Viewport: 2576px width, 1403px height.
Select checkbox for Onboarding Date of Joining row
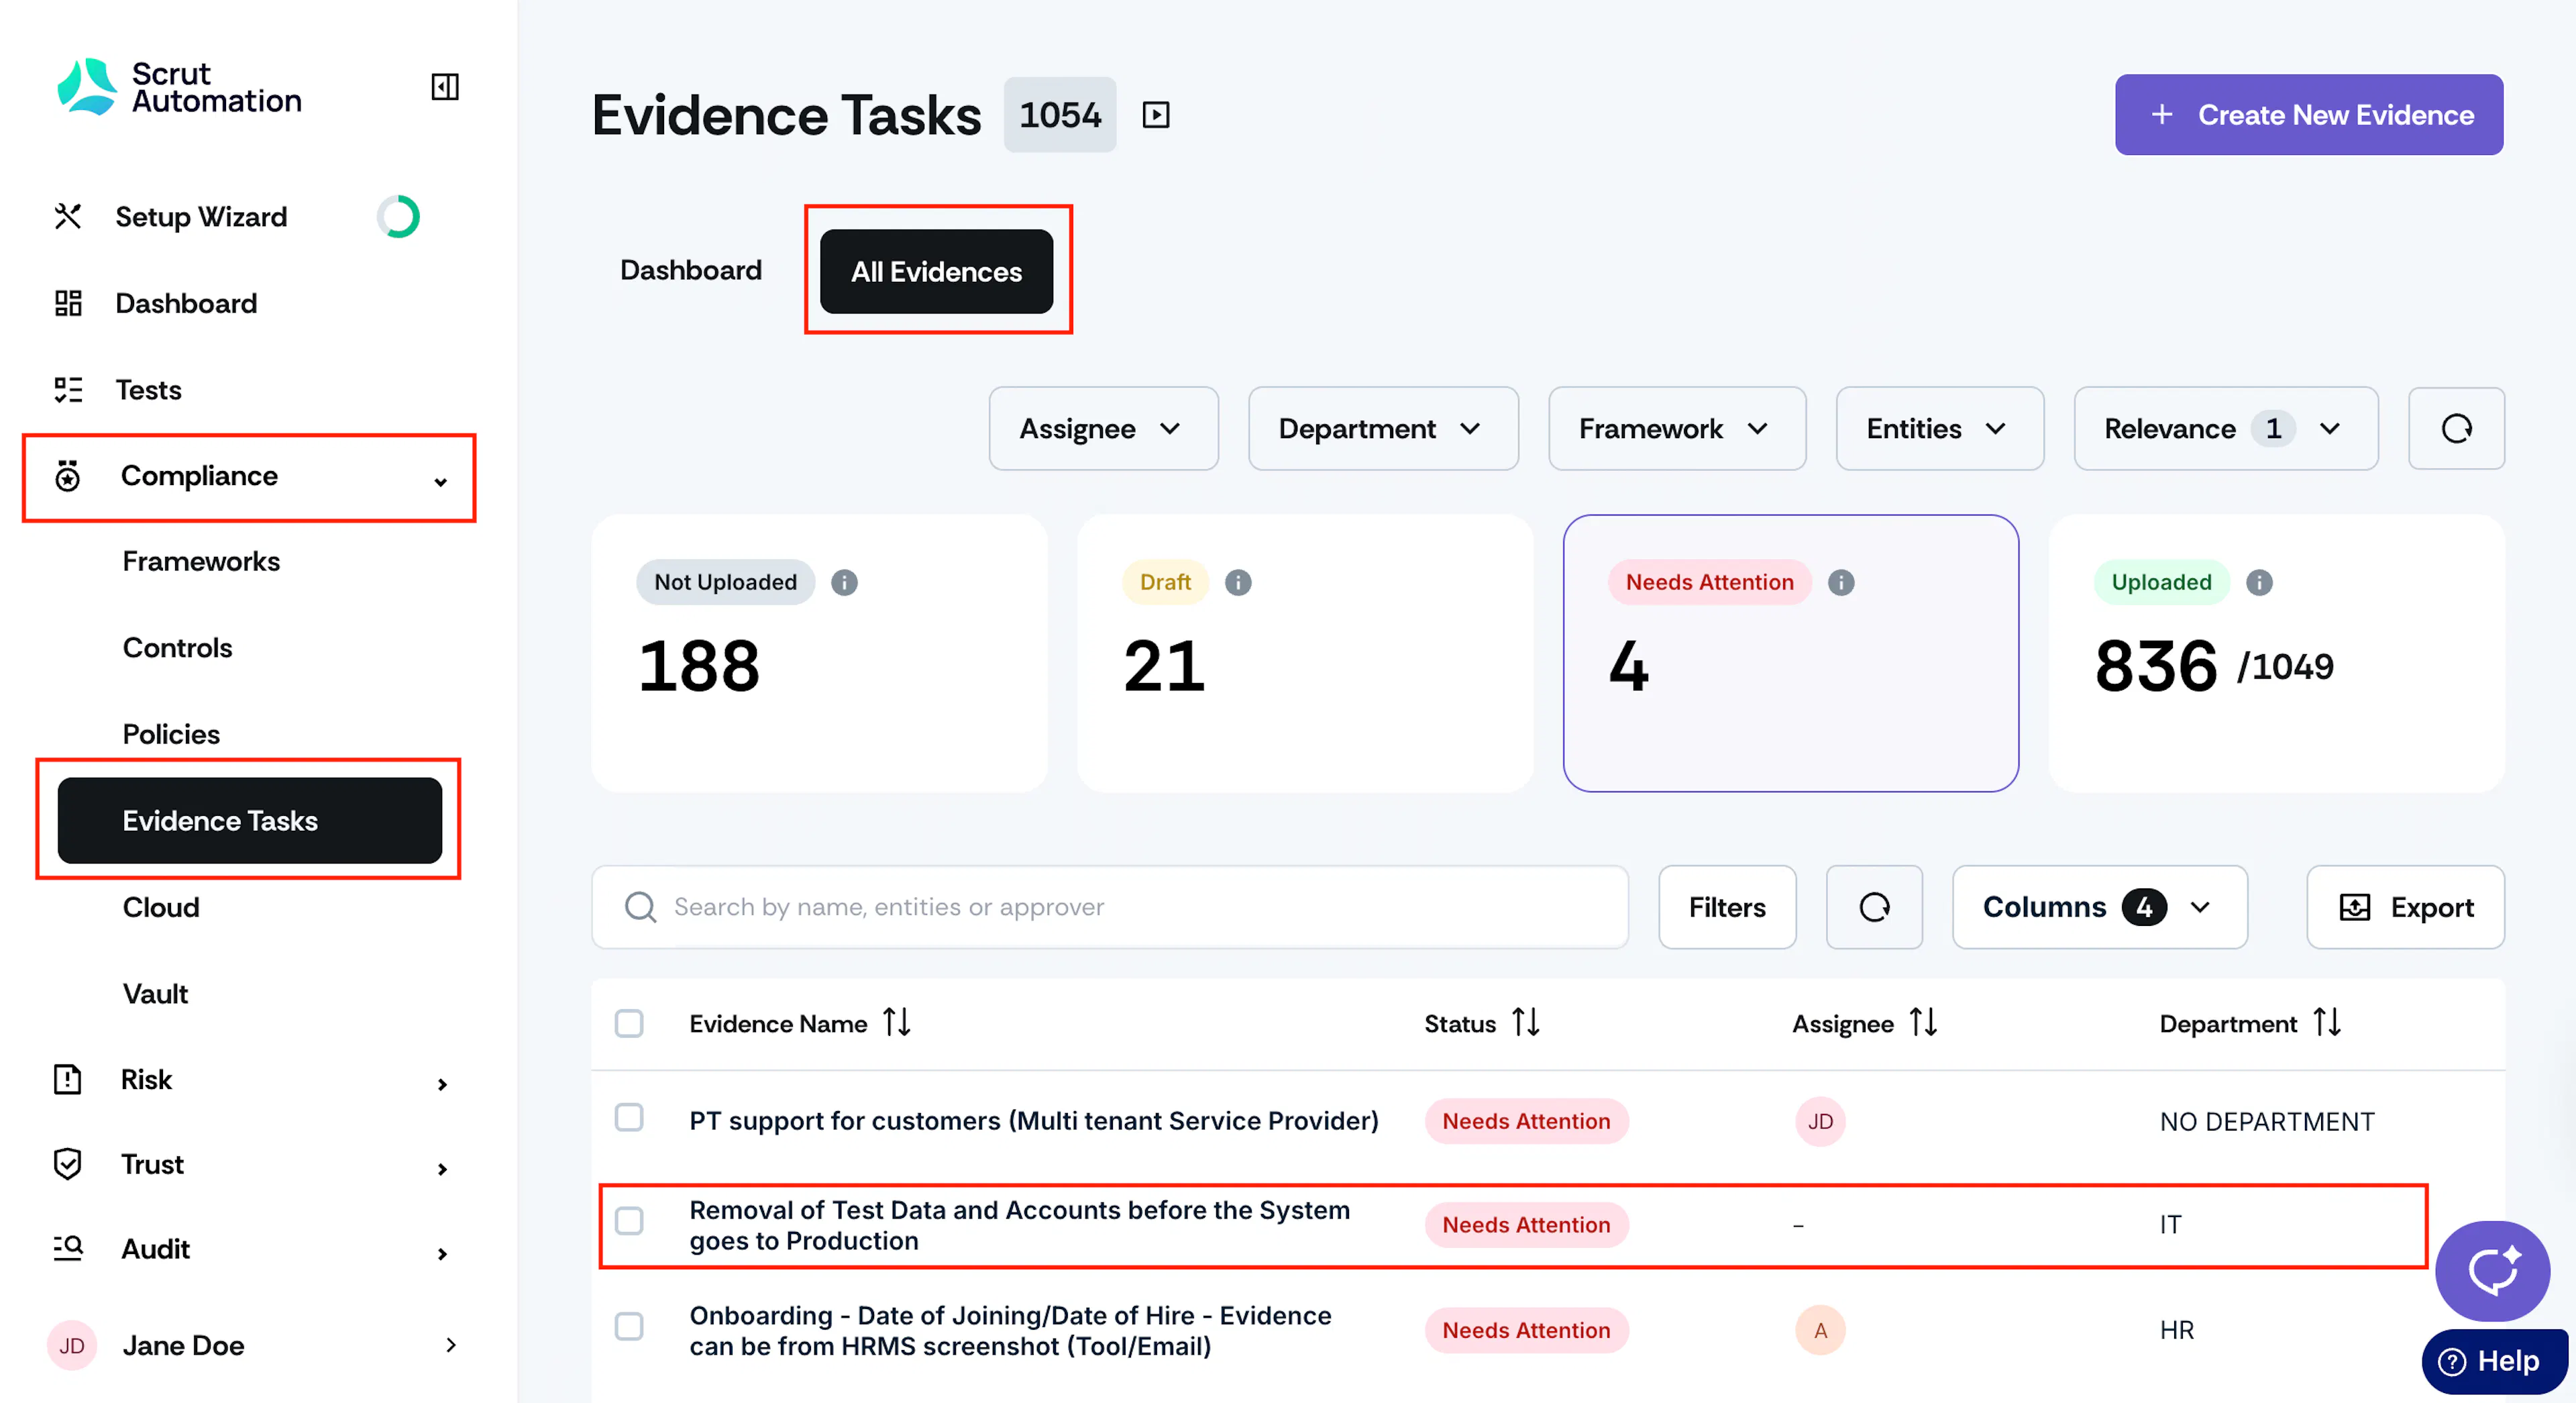point(629,1326)
